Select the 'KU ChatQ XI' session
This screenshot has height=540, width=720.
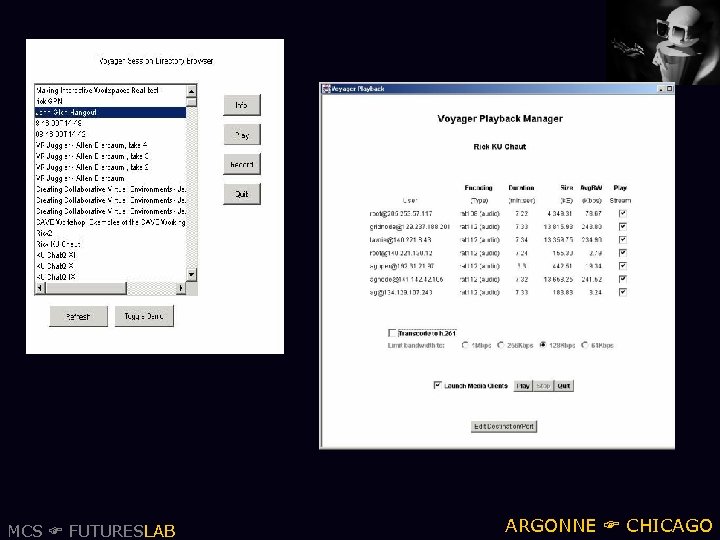click(x=110, y=255)
